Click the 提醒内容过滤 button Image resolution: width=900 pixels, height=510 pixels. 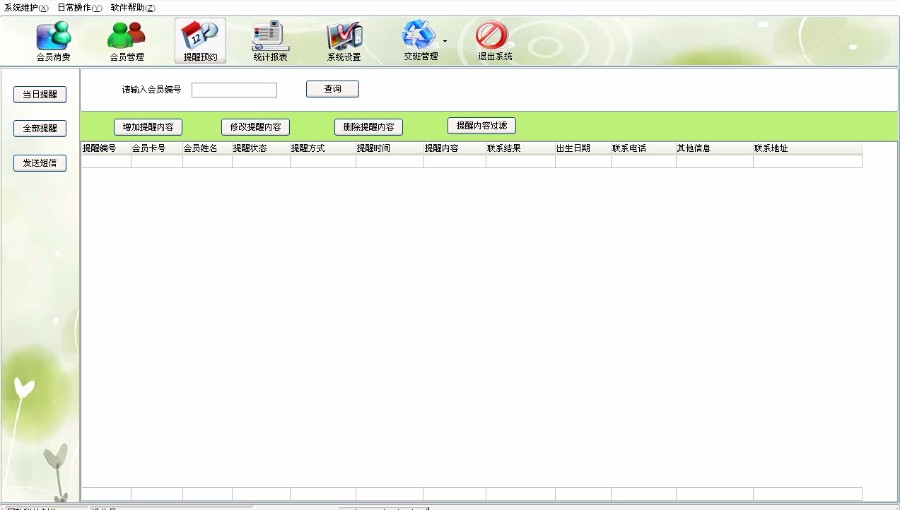click(482, 126)
